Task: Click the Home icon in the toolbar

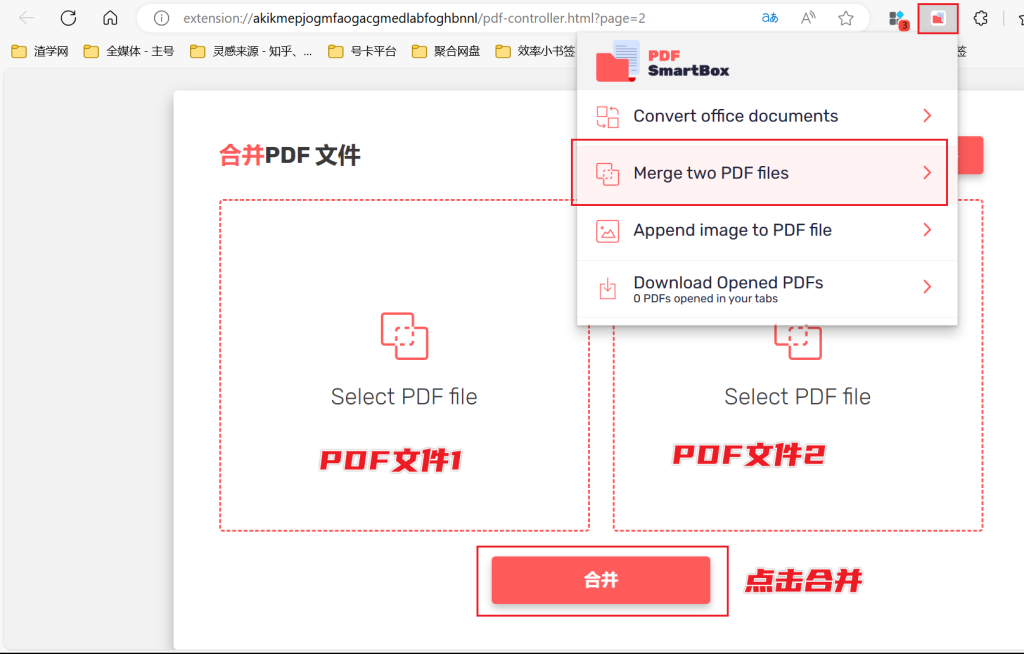Action: pos(110,17)
